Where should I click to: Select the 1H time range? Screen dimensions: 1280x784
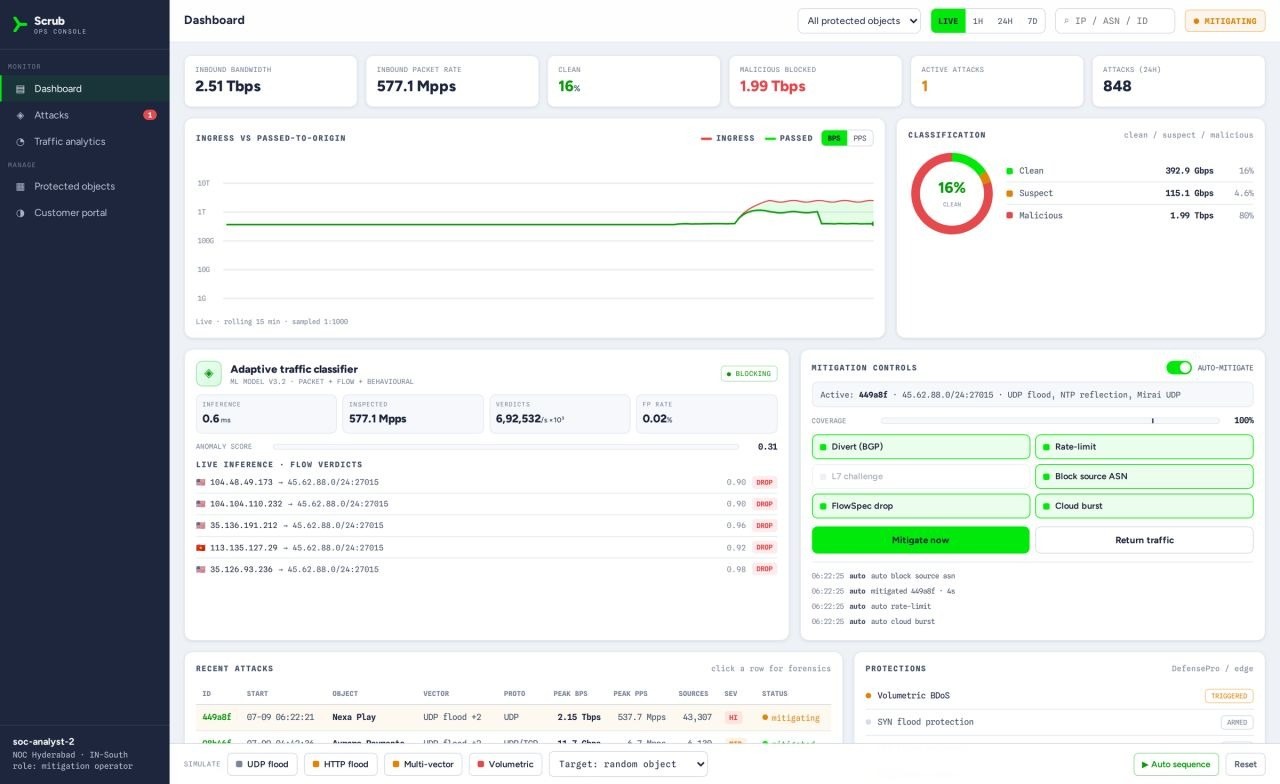(978, 21)
